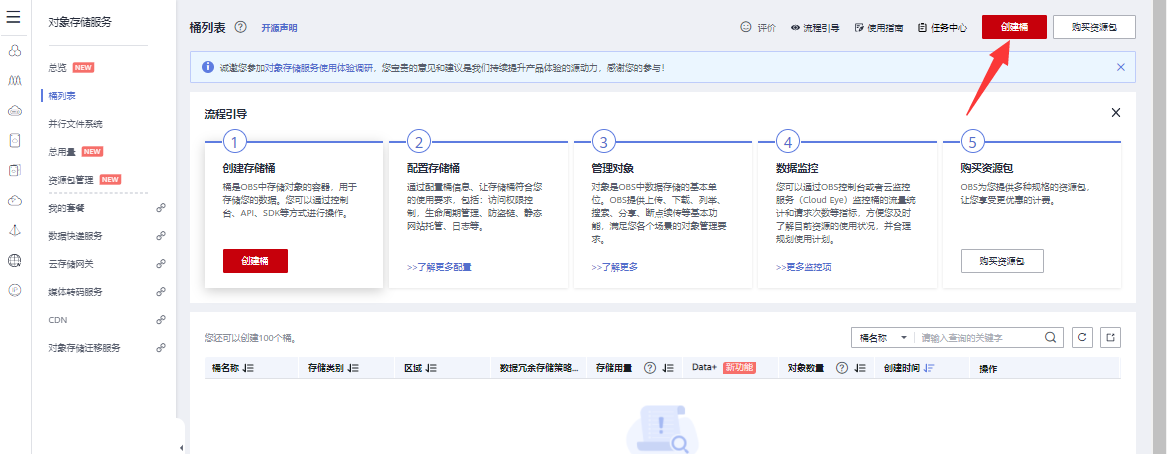Open 总览 in the sidebar
Viewport: 1167px width, 454px height.
tap(58, 68)
